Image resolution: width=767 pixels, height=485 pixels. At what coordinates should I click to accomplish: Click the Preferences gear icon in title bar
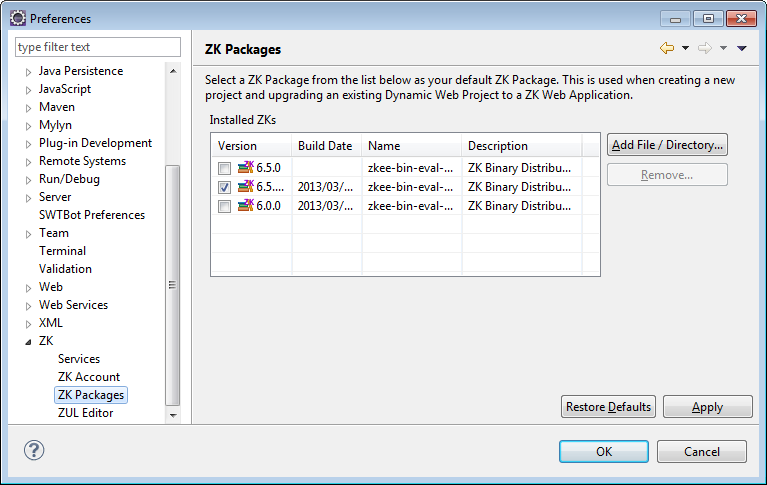tap(18, 18)
